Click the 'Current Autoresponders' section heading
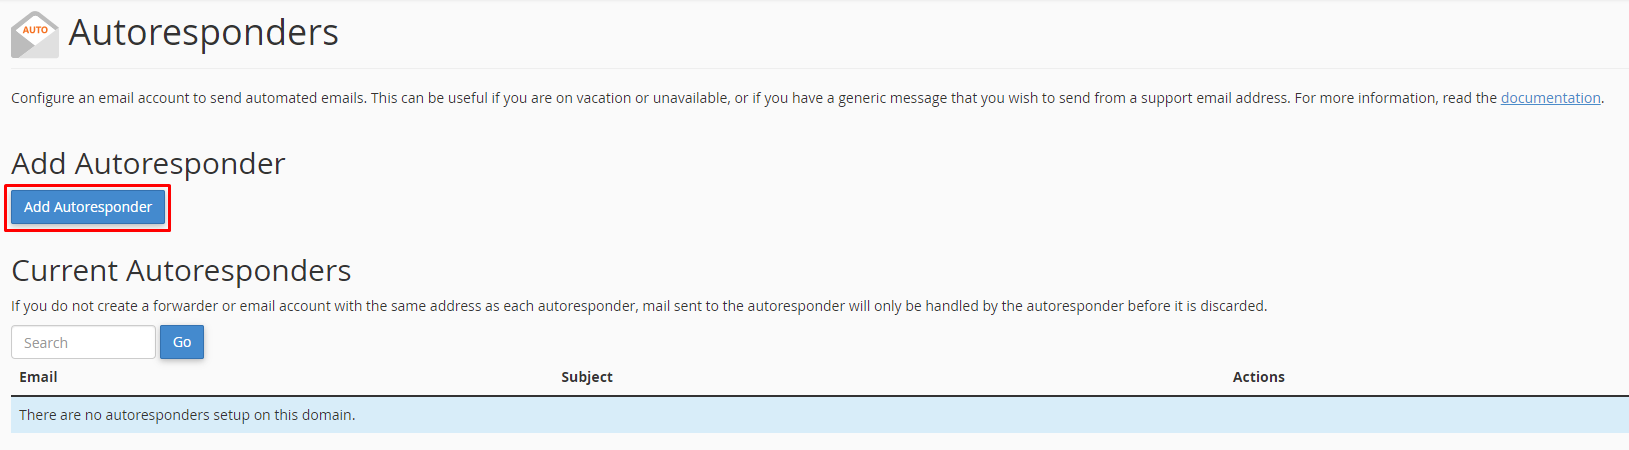1629x450 pixels. click(181, 270)
